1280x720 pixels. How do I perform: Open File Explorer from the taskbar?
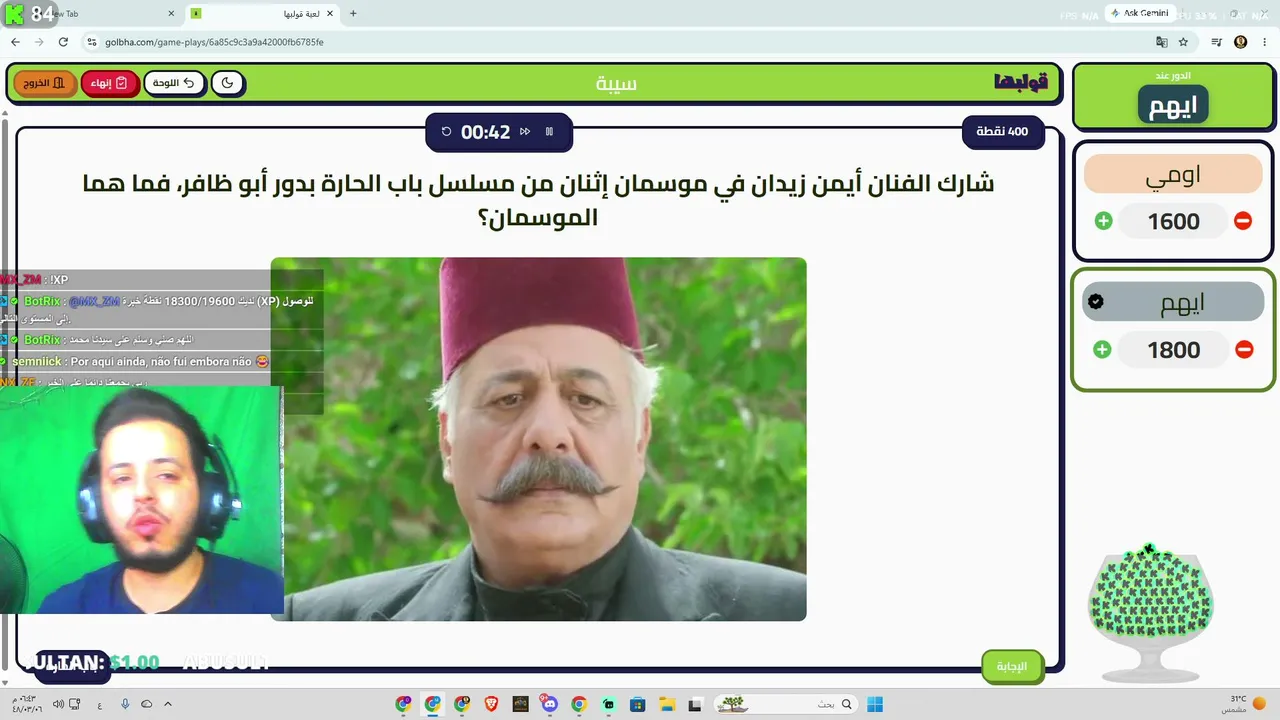point(667,704)
